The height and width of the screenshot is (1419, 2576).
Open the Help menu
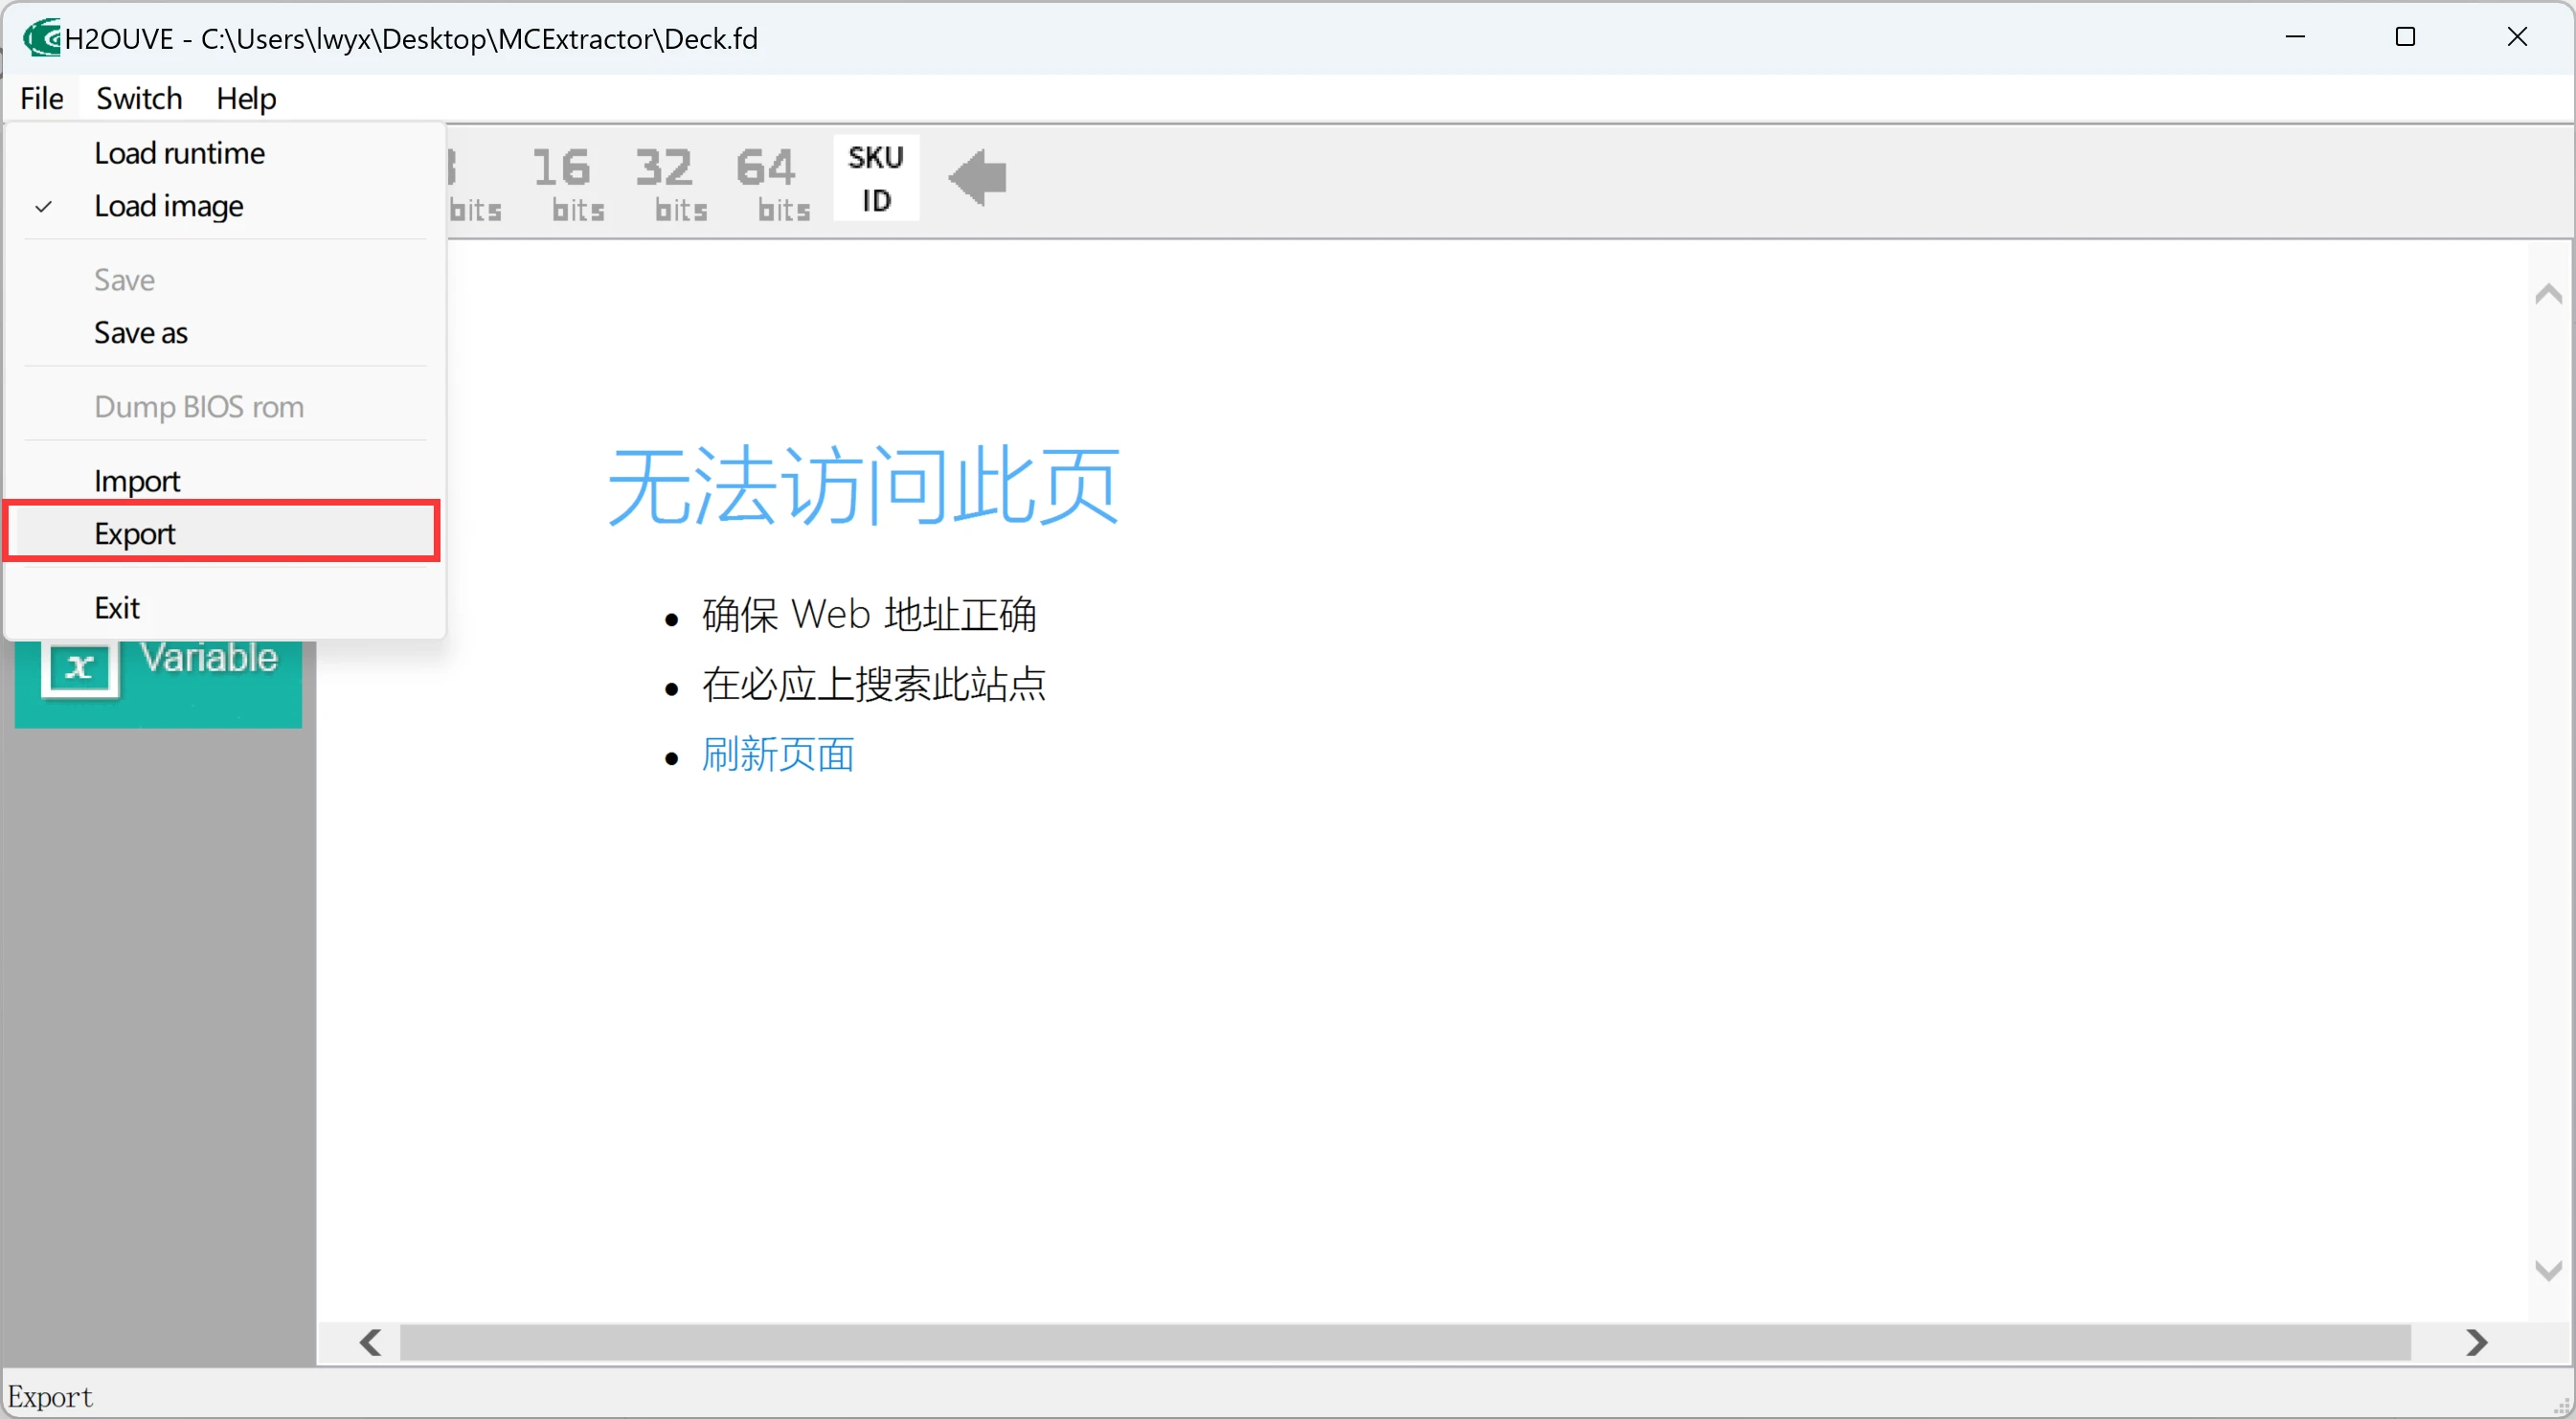(246, 98)
